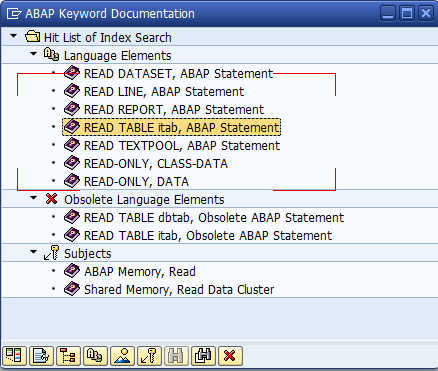Click book icon beside READ TABLE dbtab

tap(72, 217)
